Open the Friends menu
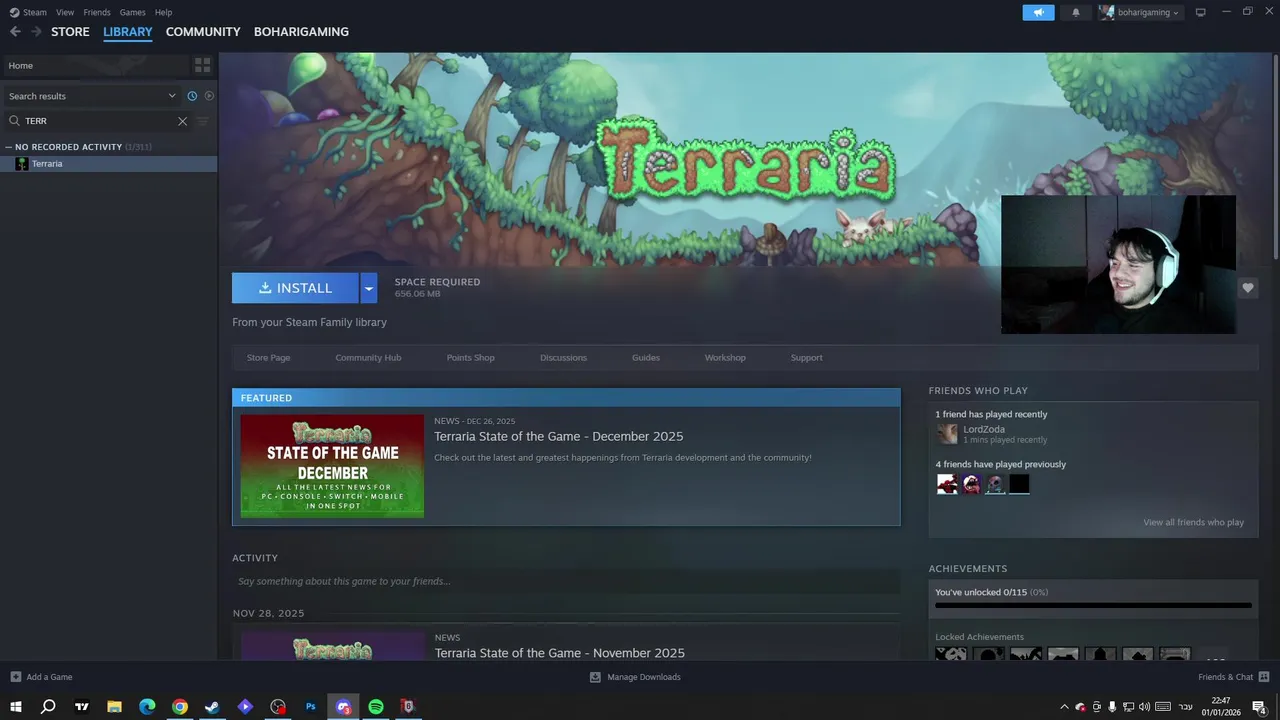The width and height of the screenshot is (1280, 720). coord(97,12)
